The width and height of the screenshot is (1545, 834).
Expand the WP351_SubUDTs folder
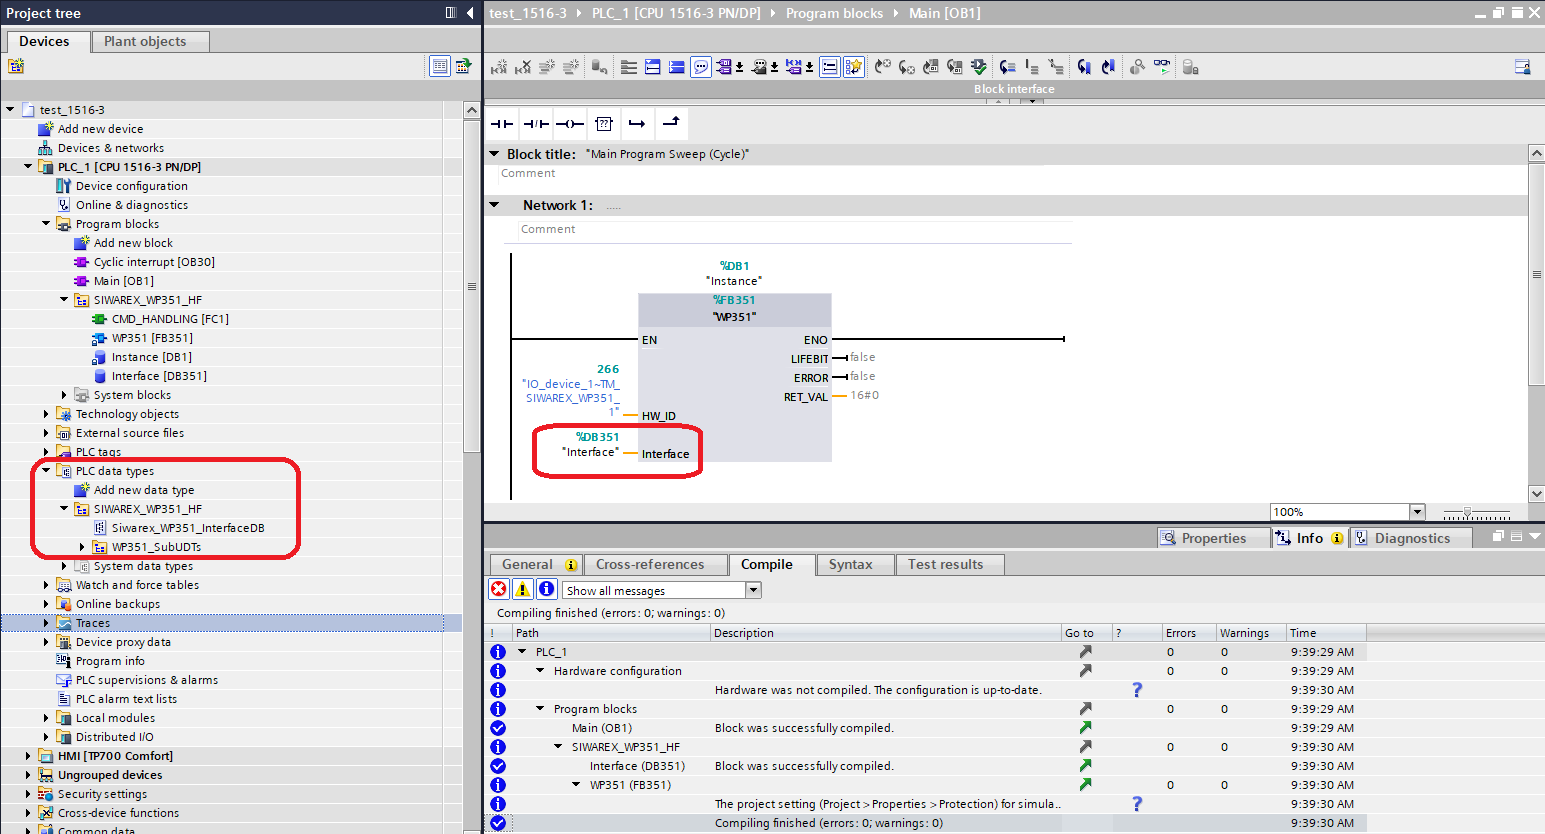(x=82, y=547)
